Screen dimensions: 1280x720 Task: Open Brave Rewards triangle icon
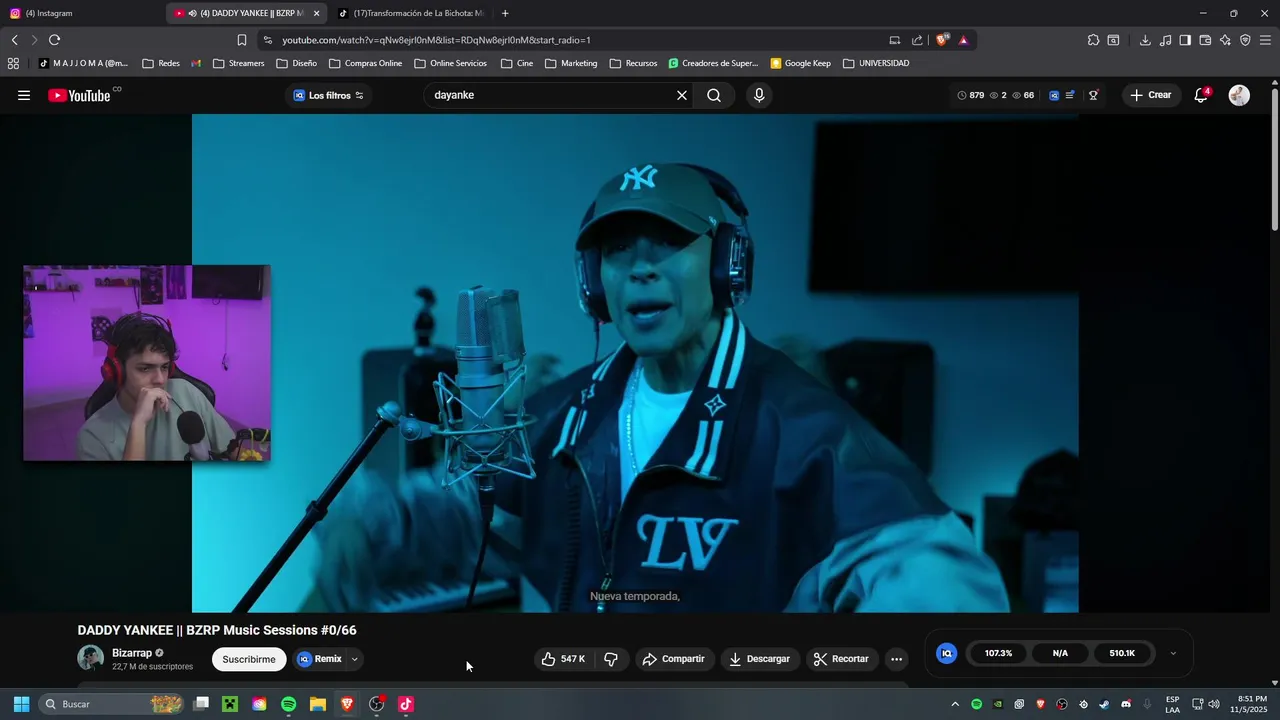coord(963,40)
